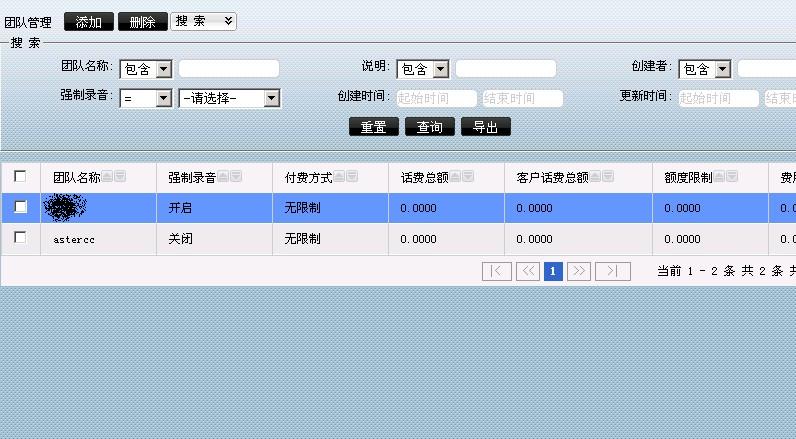Sort 额度限制 column descending
The image size is (796, 439).
coord(732,177)
